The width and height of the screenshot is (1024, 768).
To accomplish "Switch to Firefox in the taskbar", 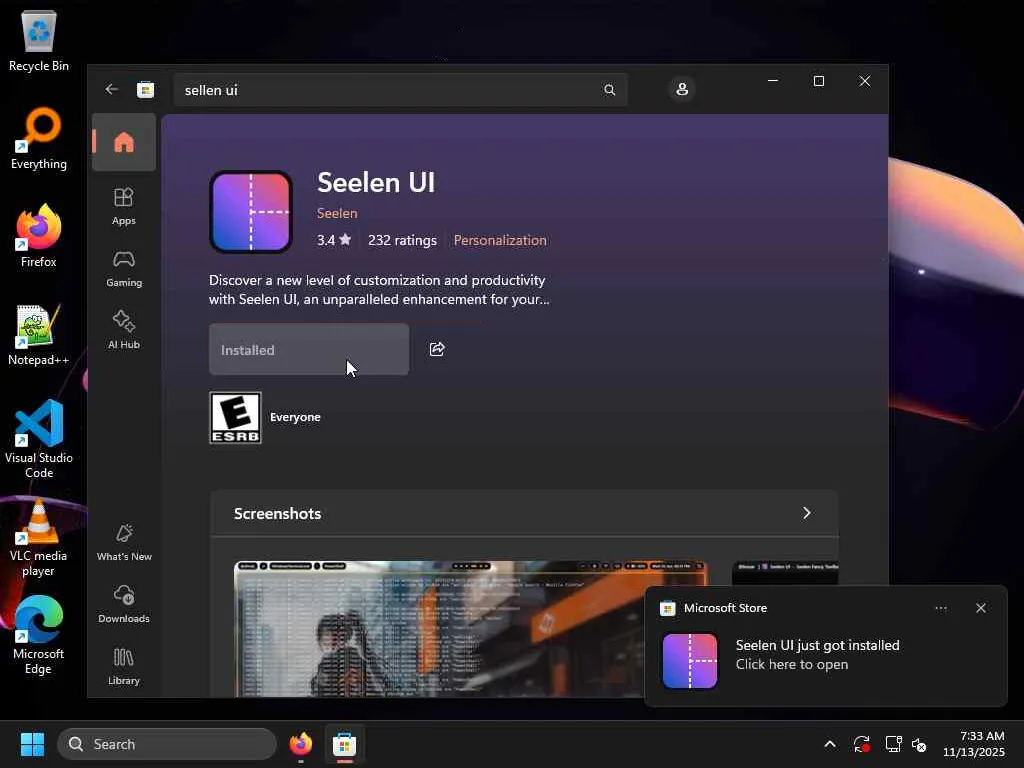I will click(300, 744).
